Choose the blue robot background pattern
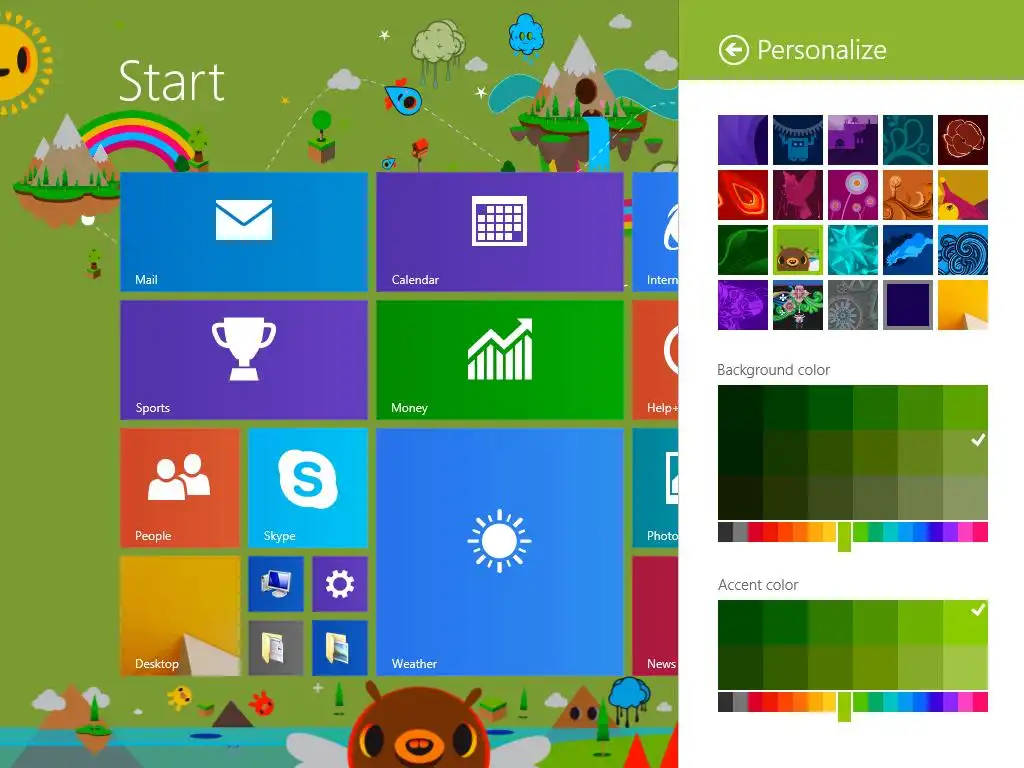This screenshot has width=1024, height=768. pos(798,140)
